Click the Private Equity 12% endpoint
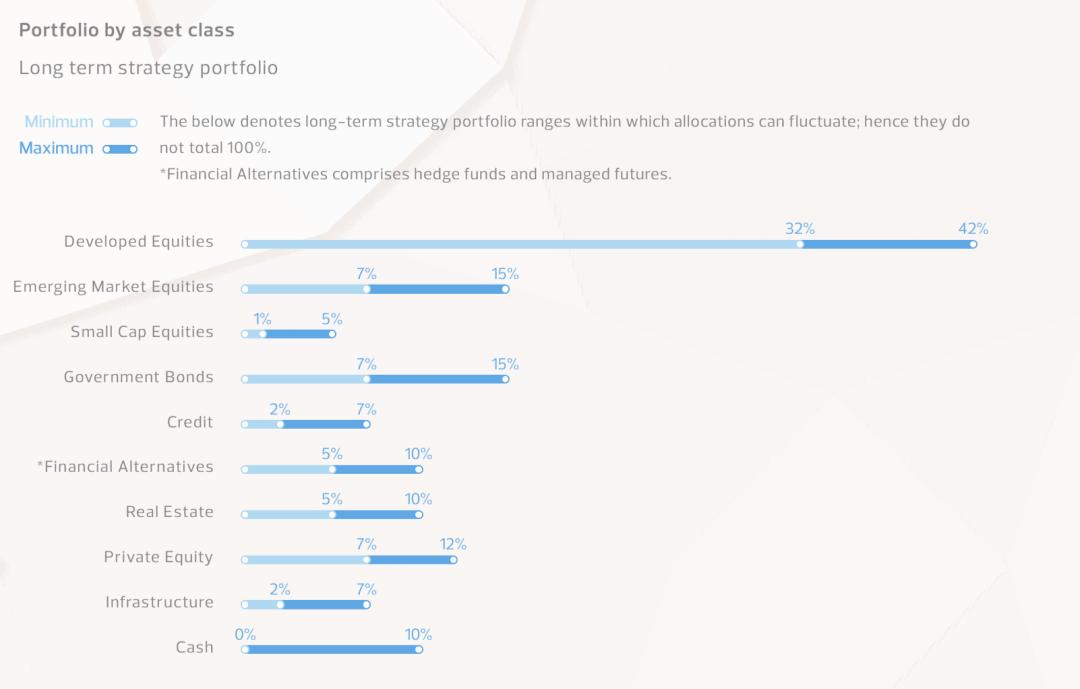 [x=453, y=559]
